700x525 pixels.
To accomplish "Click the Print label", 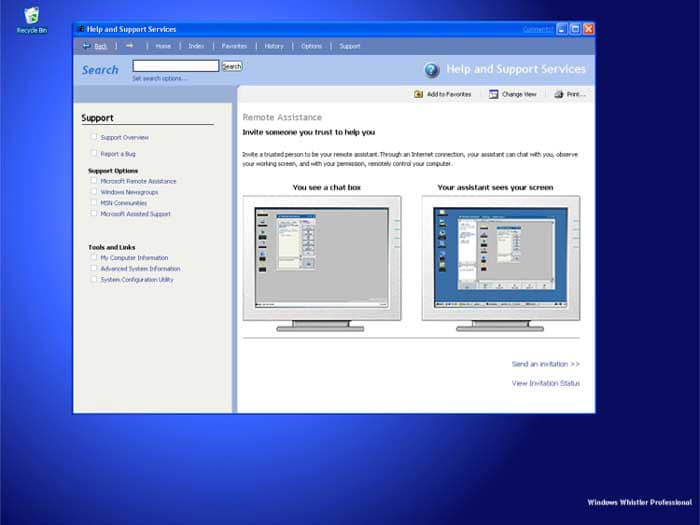I will tap(576, 94).
